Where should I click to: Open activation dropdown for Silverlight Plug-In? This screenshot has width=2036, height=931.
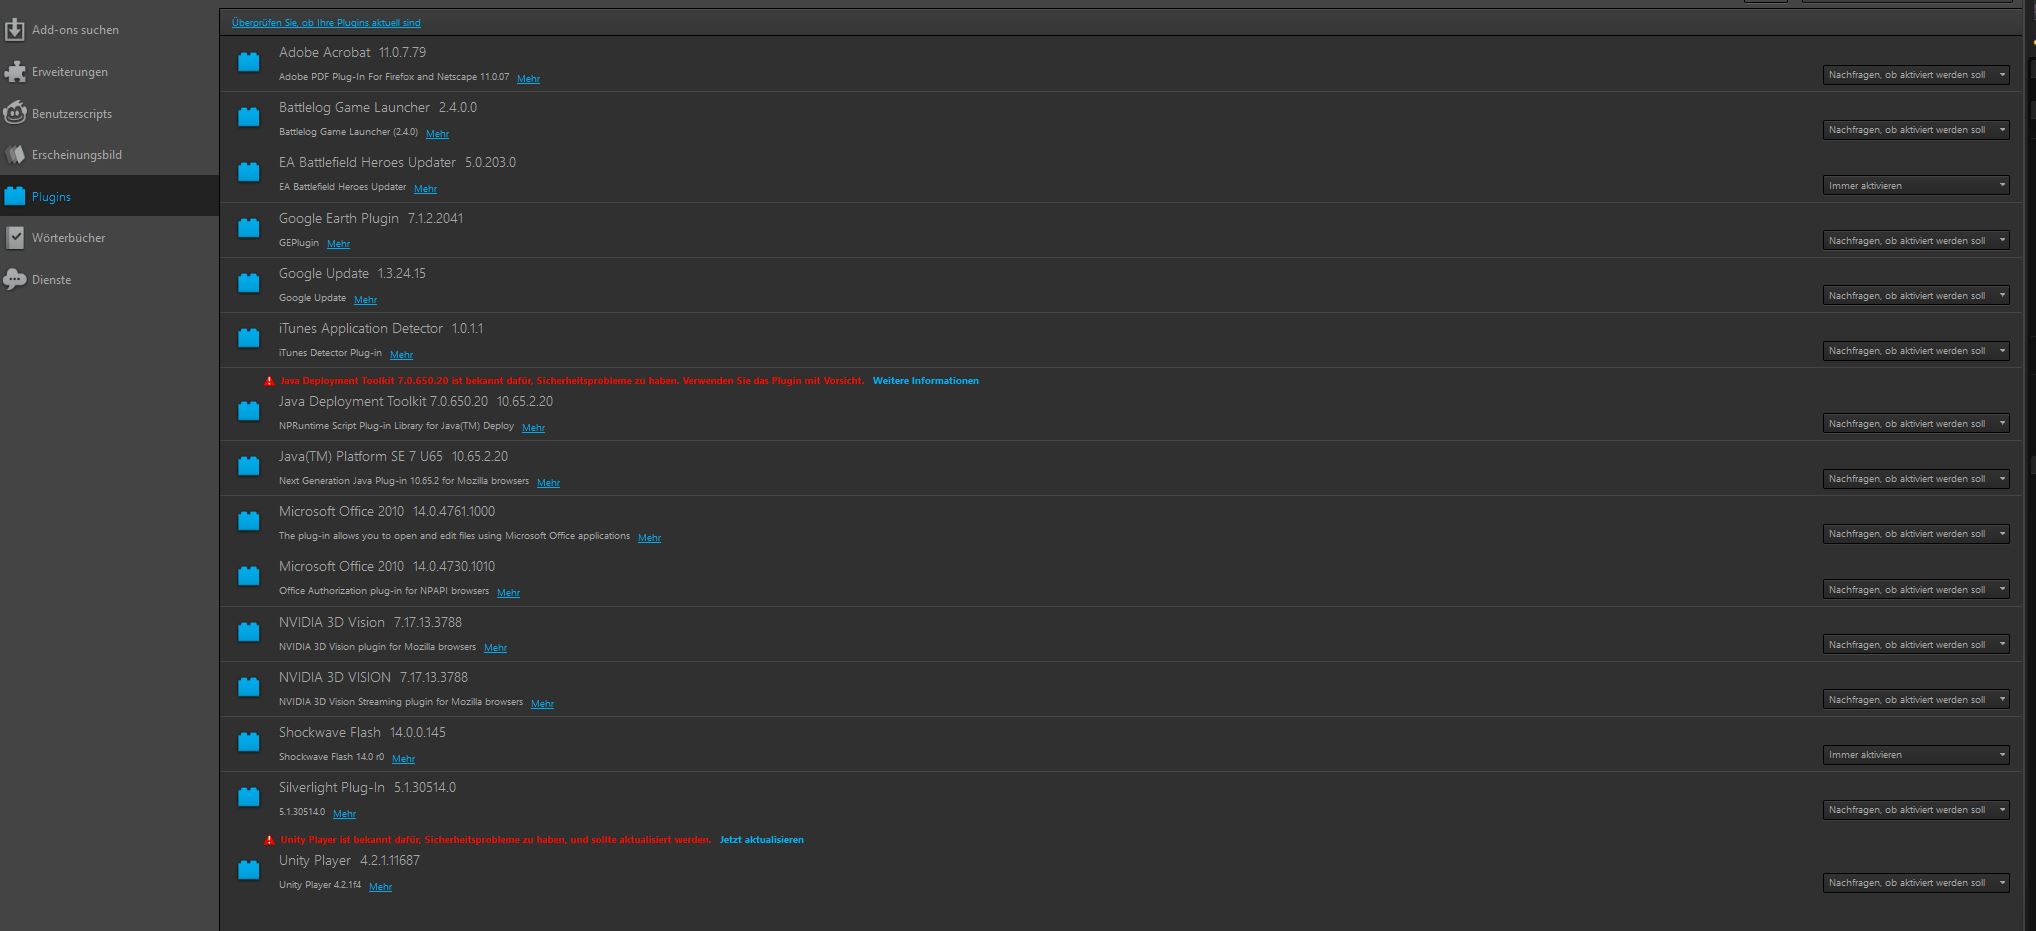[x=1916, y=810]
